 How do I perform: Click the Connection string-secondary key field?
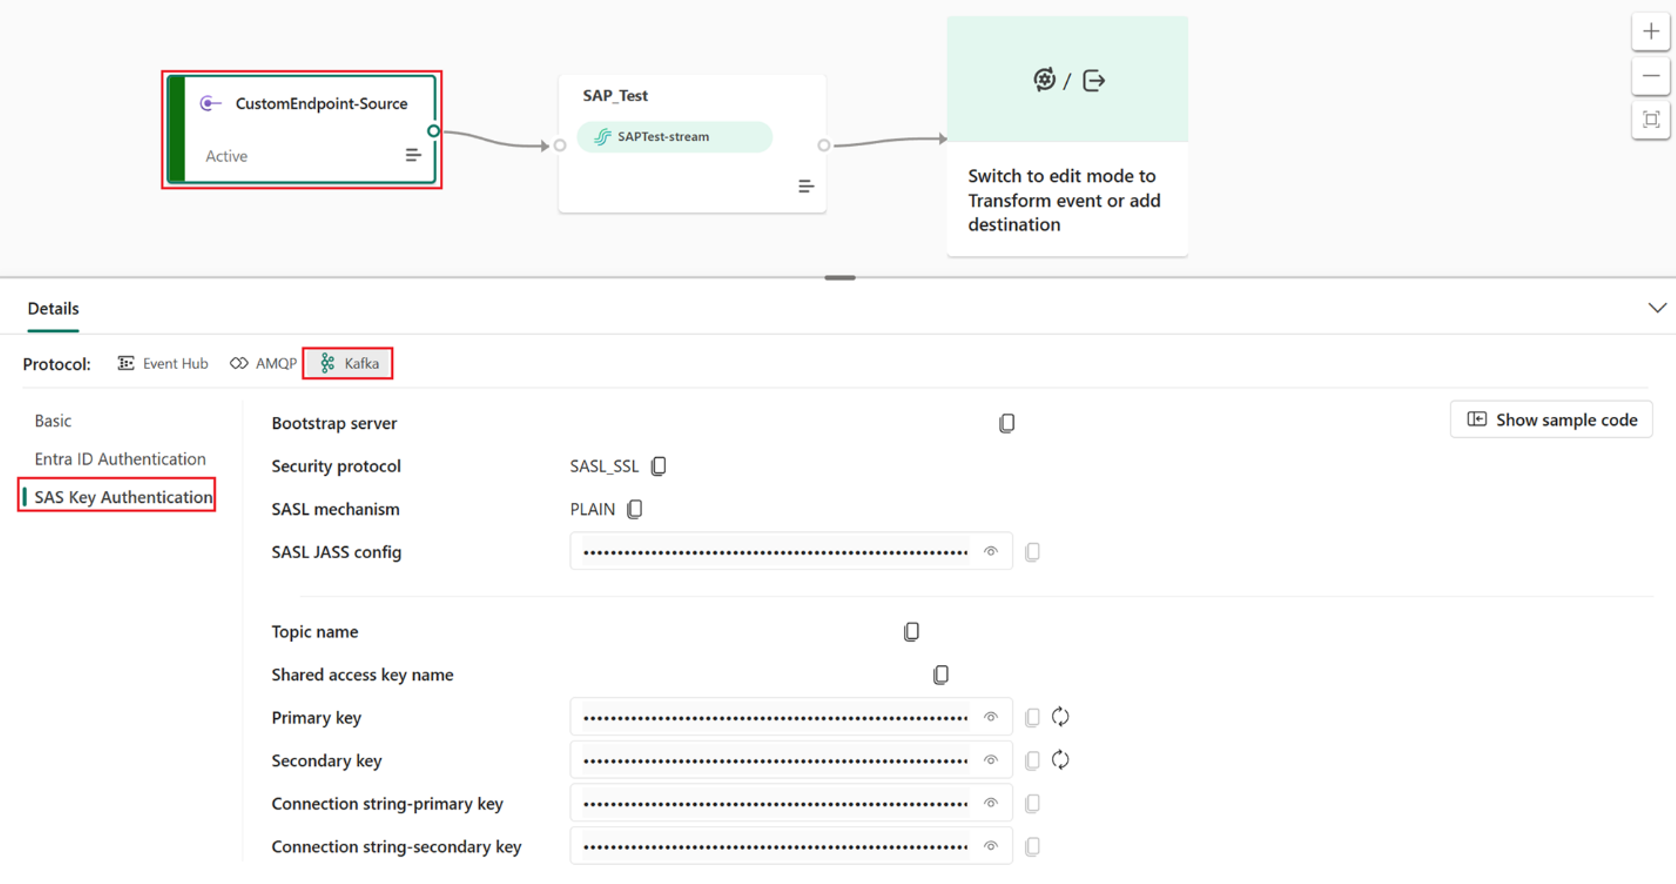[791, 846]
